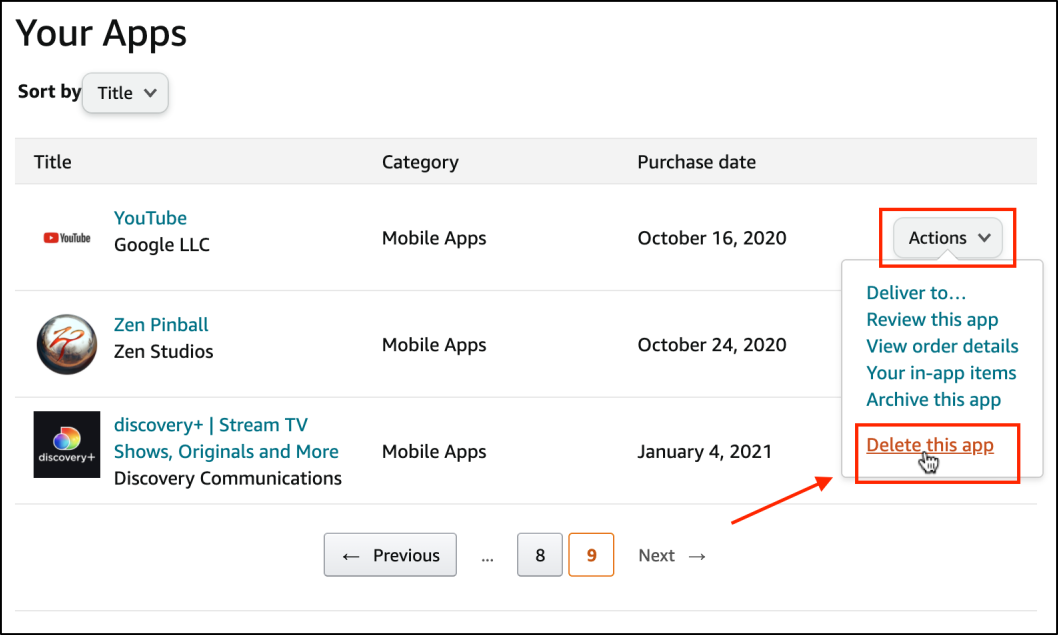The width and height of the screenshot is (1058, 635).
Task: Open the Zen Pinball title link
Action: point(161,325)
